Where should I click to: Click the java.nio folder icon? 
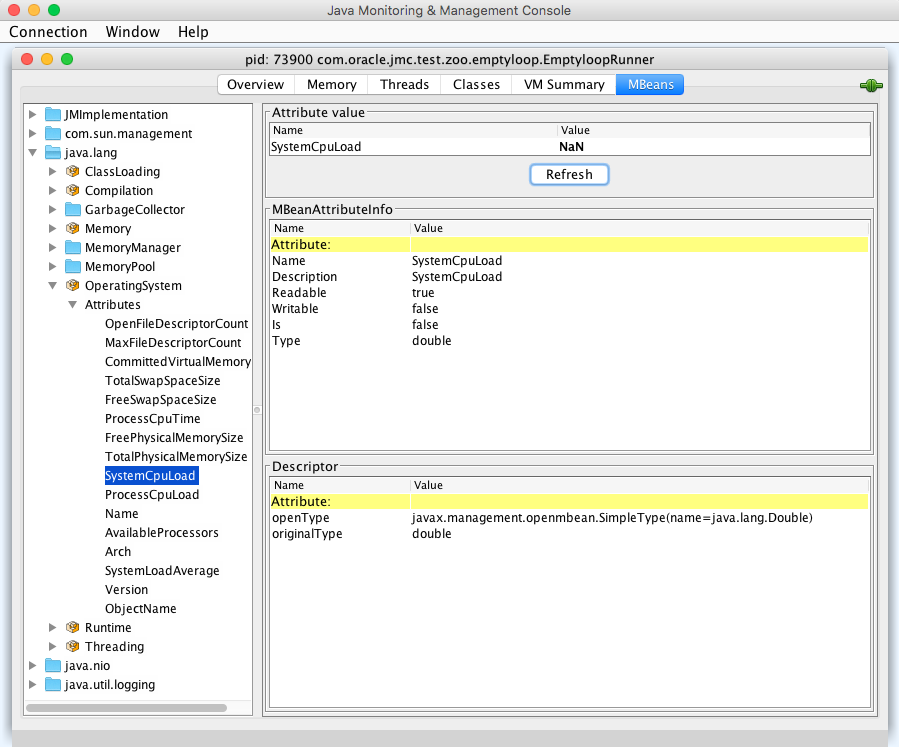point(53,666)
